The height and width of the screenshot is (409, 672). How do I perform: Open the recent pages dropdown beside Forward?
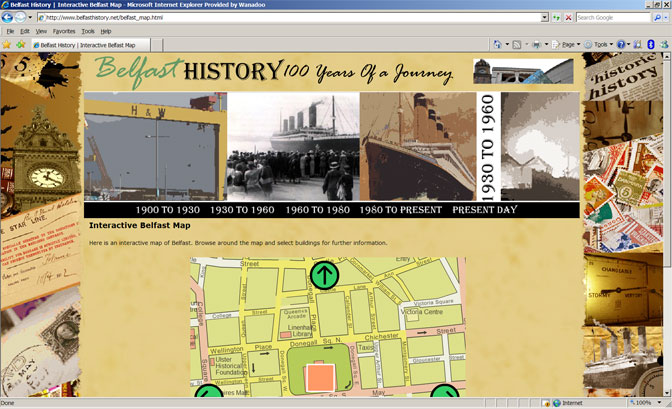click(x=30, y=18)
